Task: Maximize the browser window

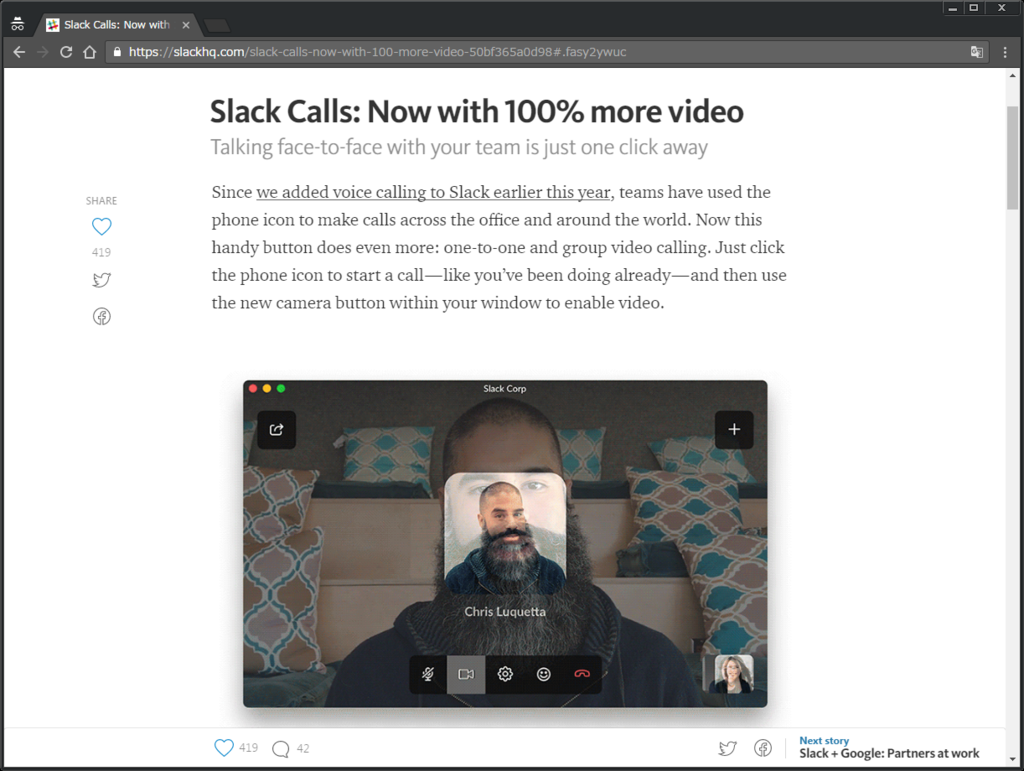Action: (x=974, y=8)
